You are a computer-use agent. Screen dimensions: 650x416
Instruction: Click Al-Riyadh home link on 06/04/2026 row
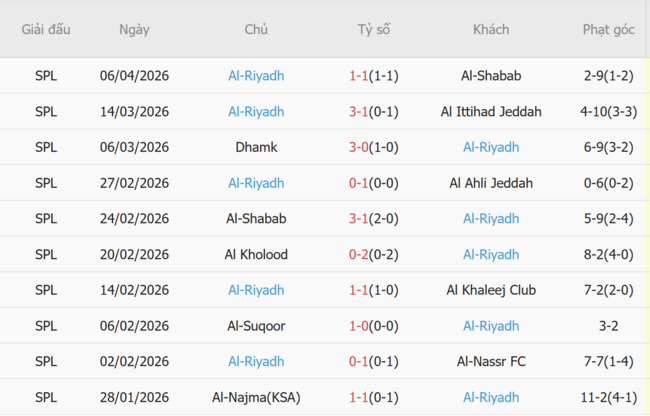point(256,76)
